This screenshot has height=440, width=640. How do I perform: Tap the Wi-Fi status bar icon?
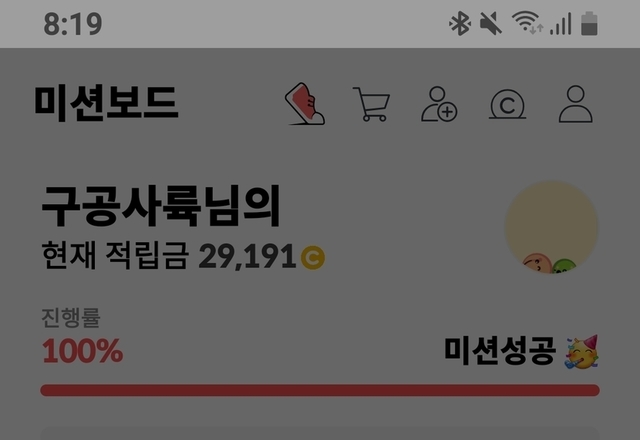[x=527, y=22]
